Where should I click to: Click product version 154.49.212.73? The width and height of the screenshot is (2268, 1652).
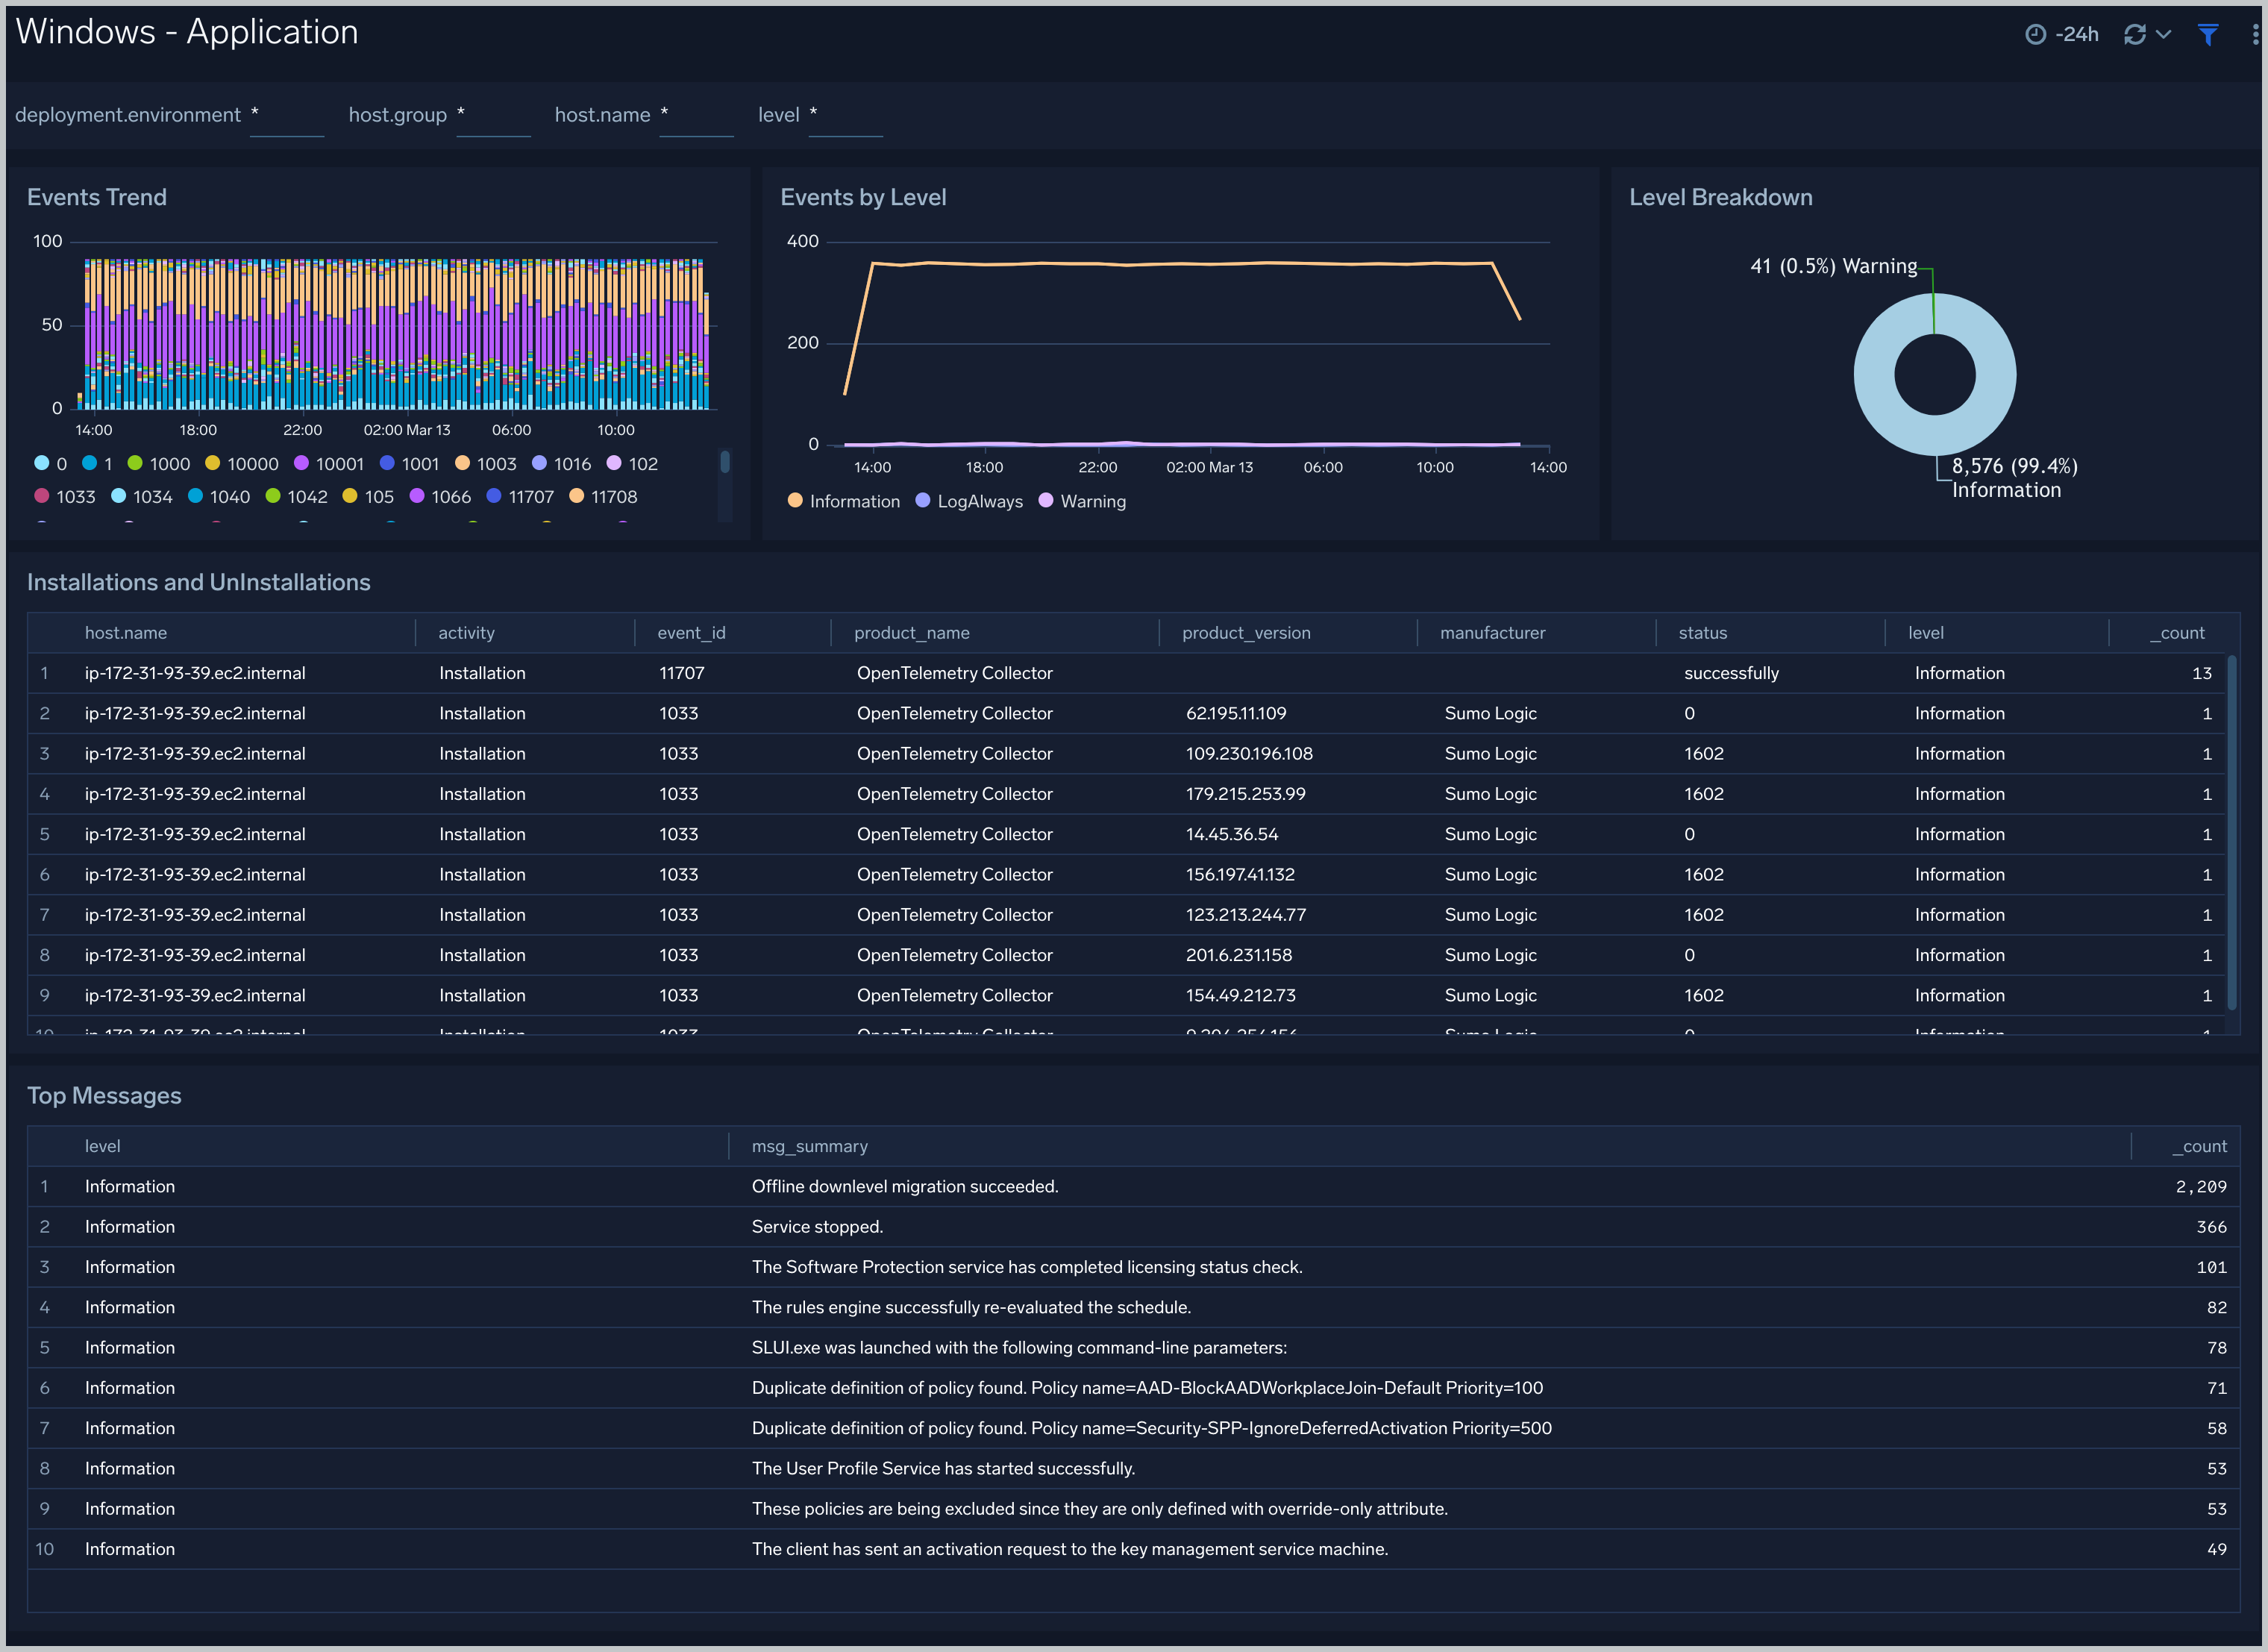tap(1240, 996)
